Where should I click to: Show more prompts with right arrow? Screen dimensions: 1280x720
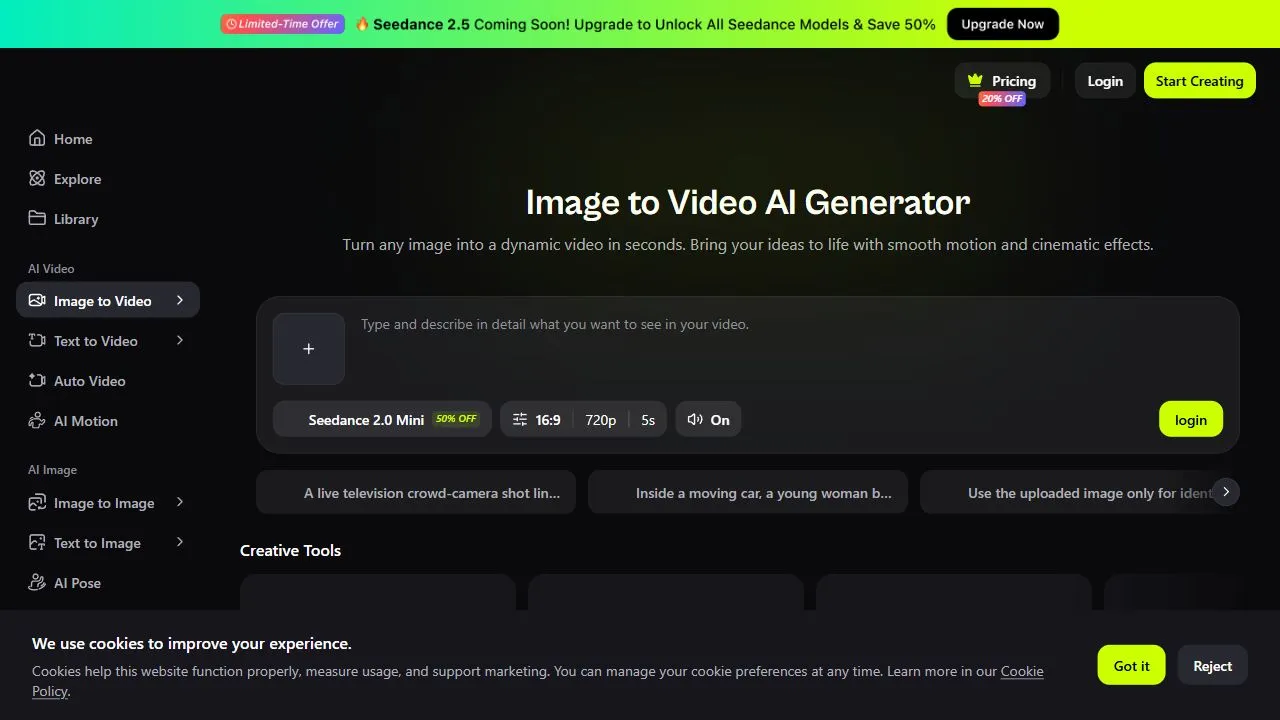tap(1226, 492)
